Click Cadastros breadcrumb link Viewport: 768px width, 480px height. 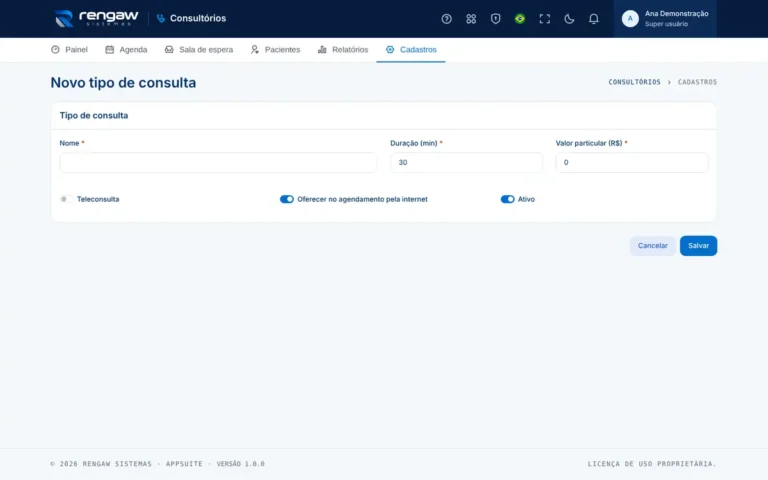point(697,82)
